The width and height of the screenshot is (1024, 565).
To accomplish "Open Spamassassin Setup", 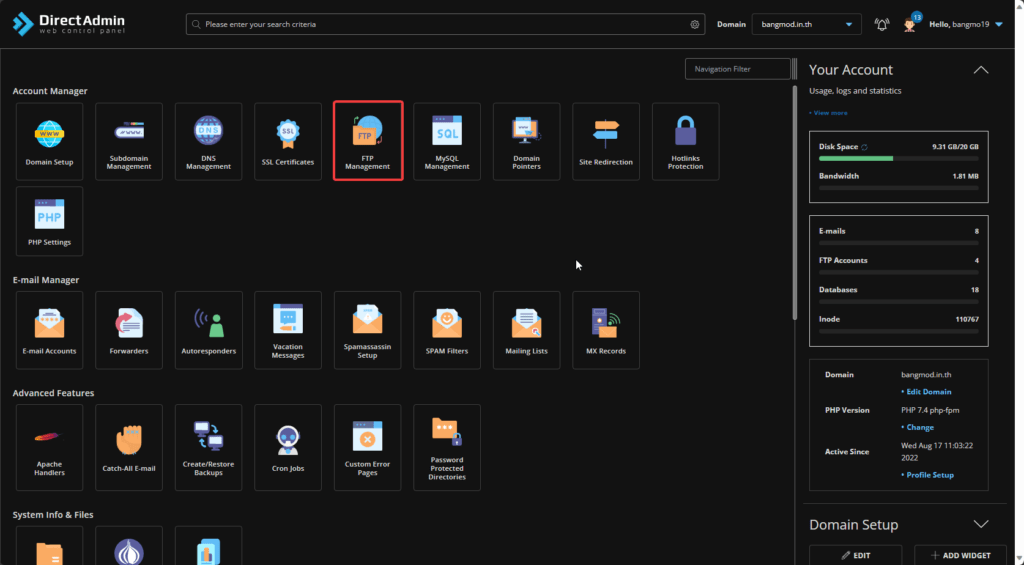I will pyautogui.click(x=367, y=329).
